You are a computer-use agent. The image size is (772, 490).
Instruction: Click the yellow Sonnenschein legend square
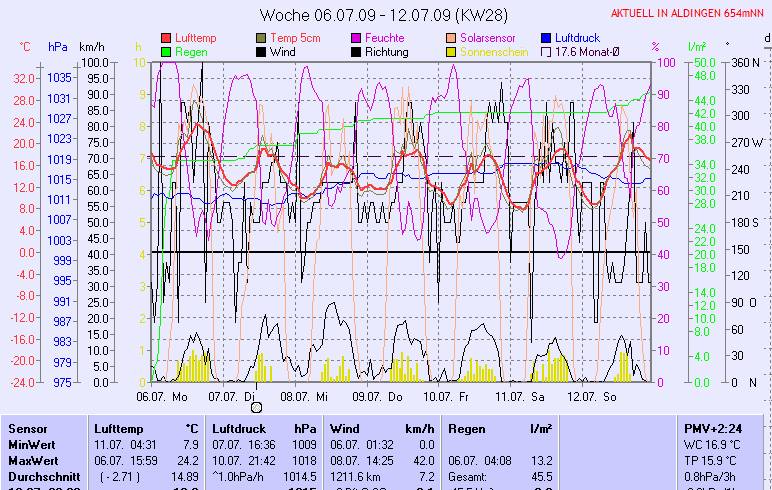point(452,52)
